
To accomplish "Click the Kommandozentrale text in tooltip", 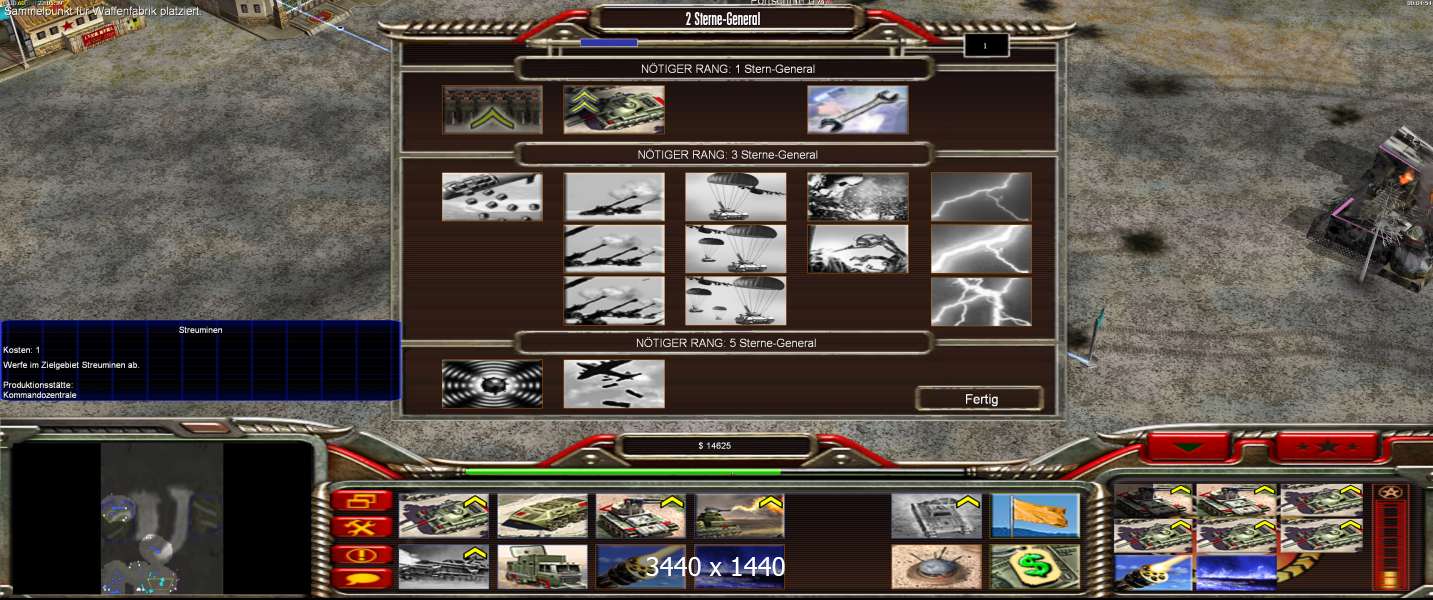I will 40,395.
